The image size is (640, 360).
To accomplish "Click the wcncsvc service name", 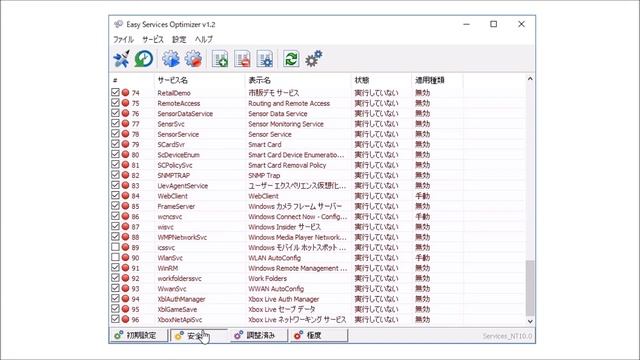I will coord(170,216).
